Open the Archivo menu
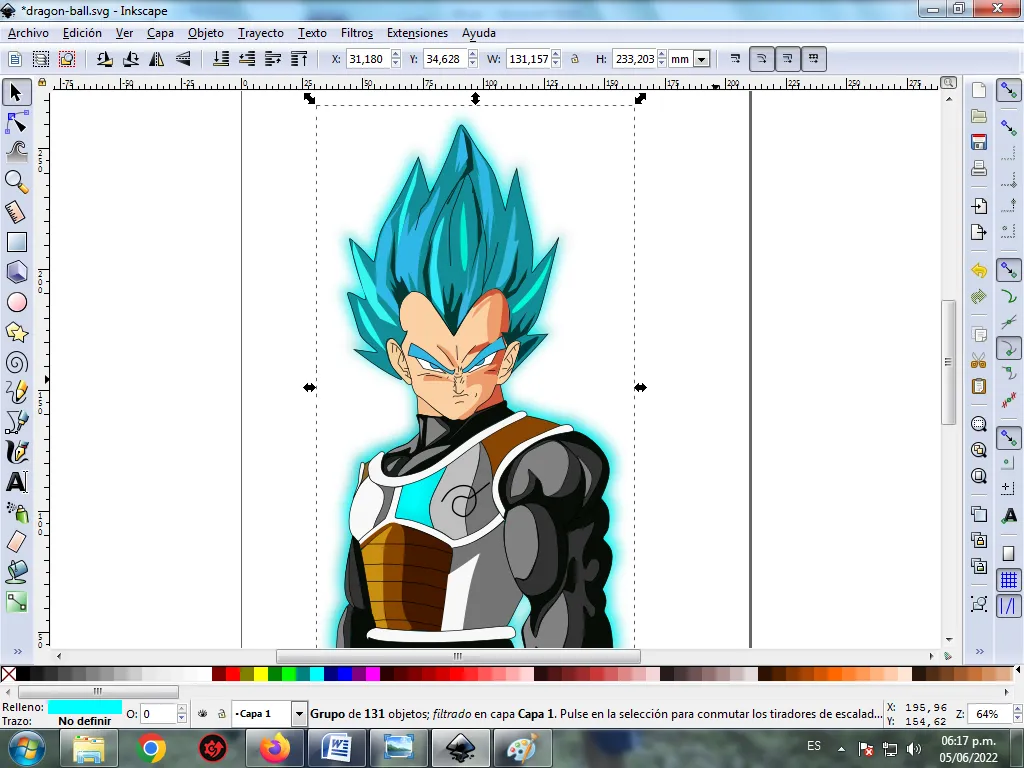This screenshot has height=768, width=1024. pyautogui.click(x=28, y=33)
